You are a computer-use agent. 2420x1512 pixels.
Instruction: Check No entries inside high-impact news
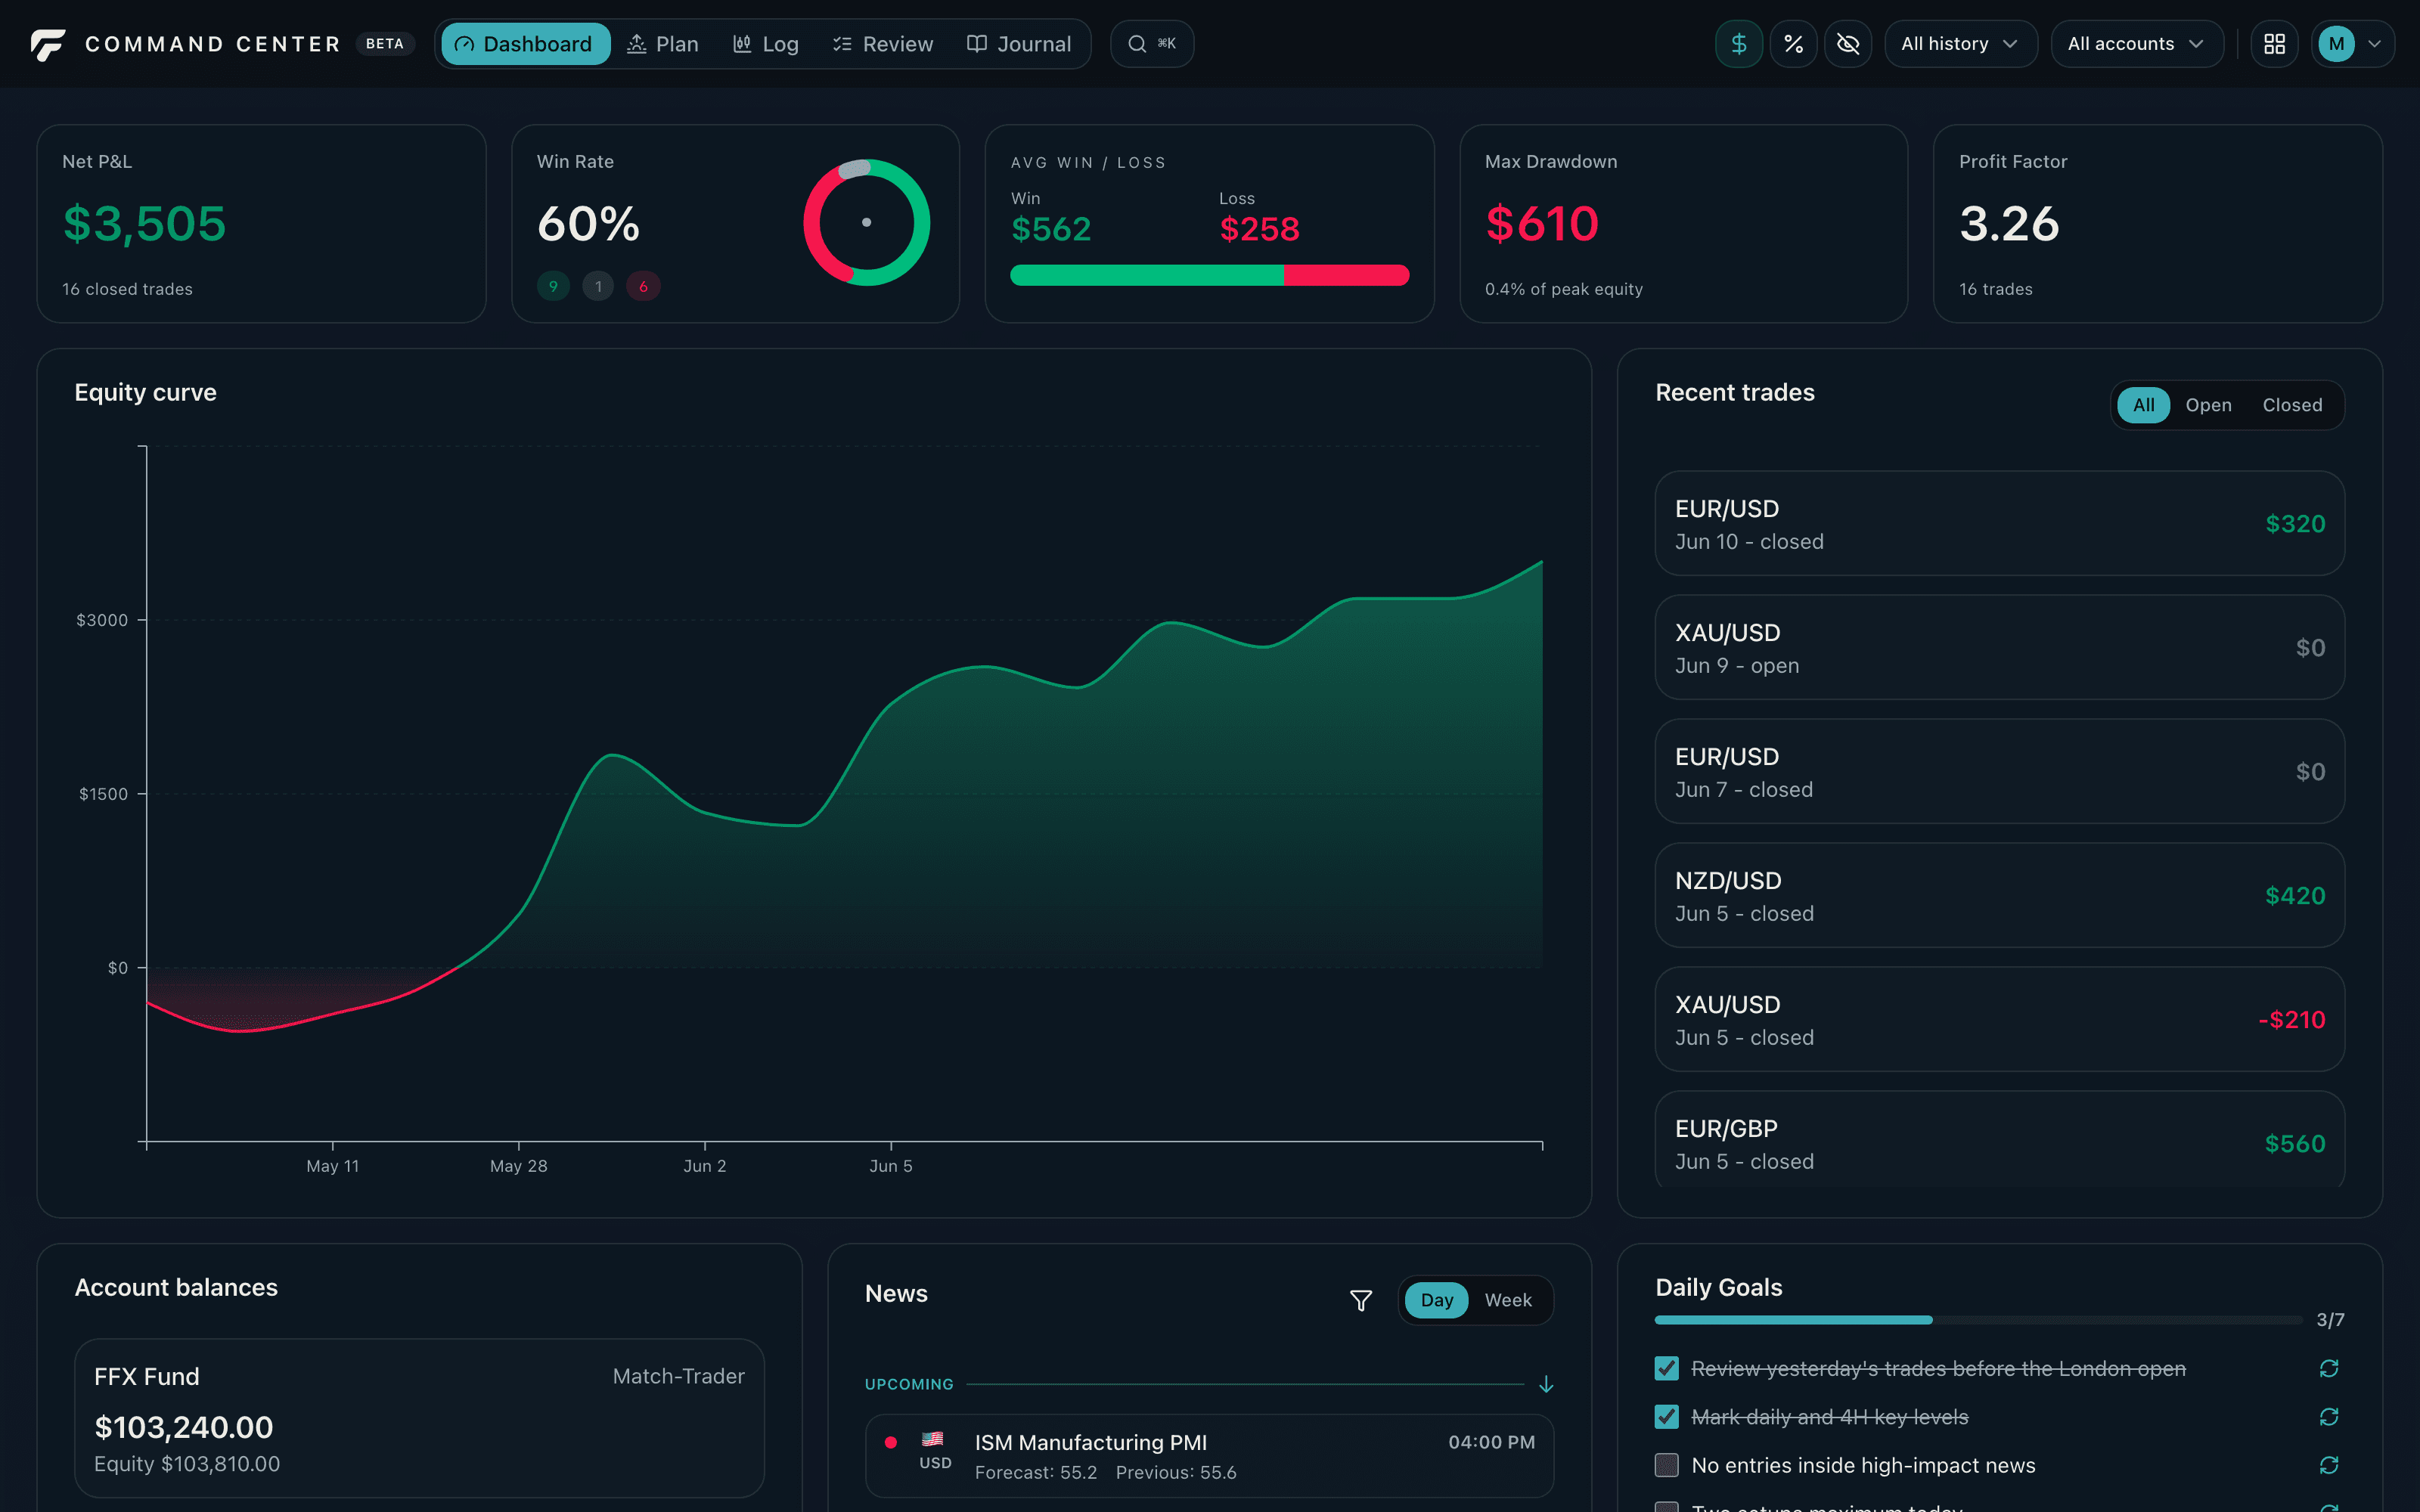click(1666, 1465)
